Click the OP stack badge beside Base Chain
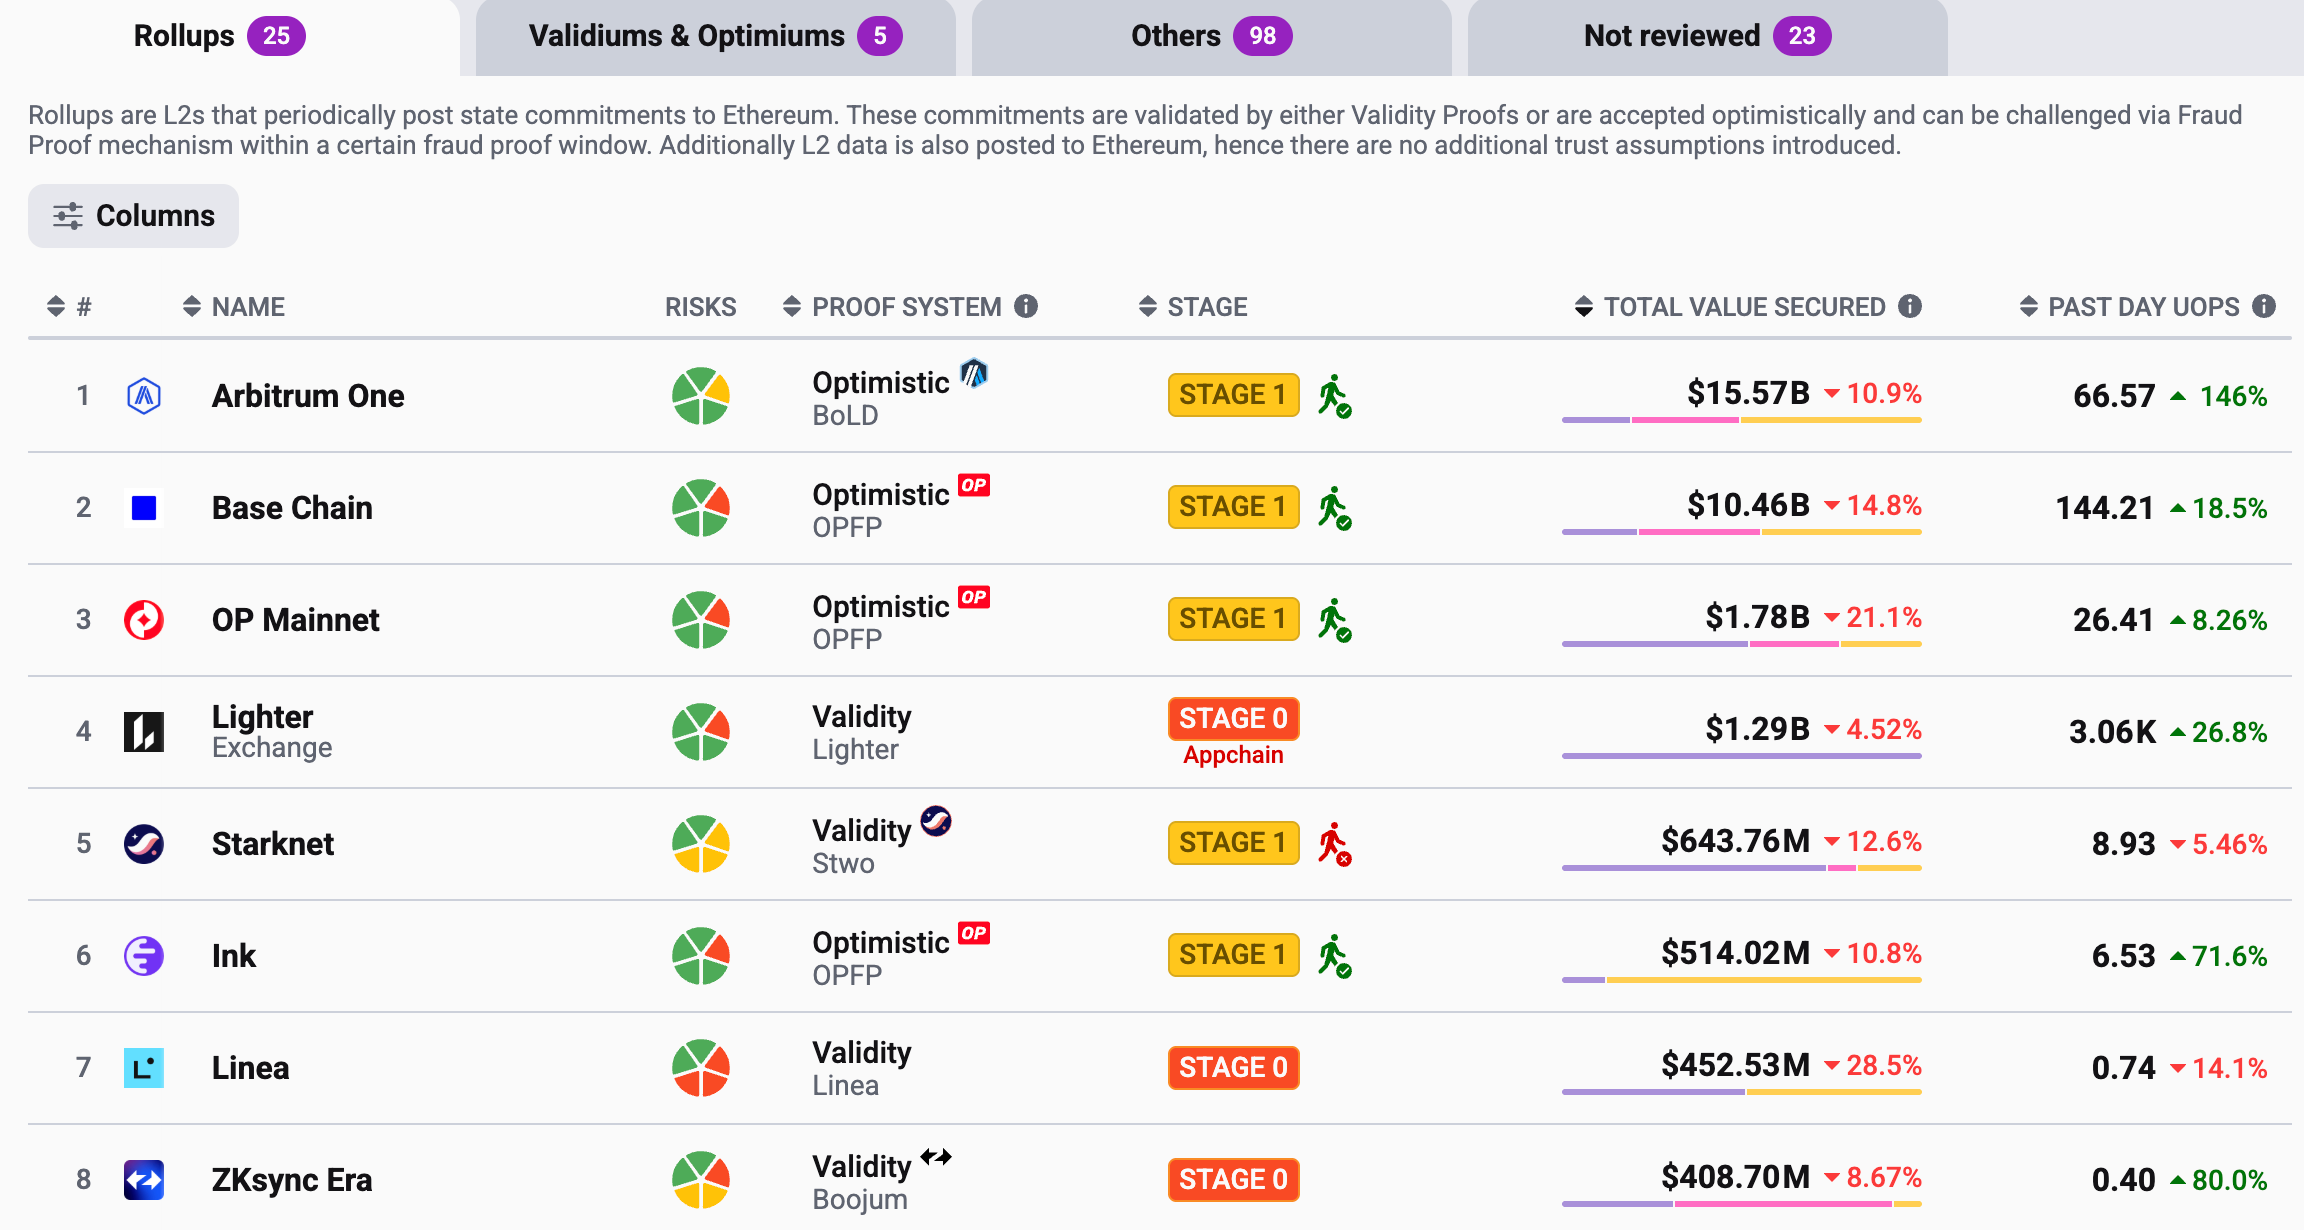The height and width of the screenshot is (1230, 2304). pyautogui.click(x=973, y=485)
